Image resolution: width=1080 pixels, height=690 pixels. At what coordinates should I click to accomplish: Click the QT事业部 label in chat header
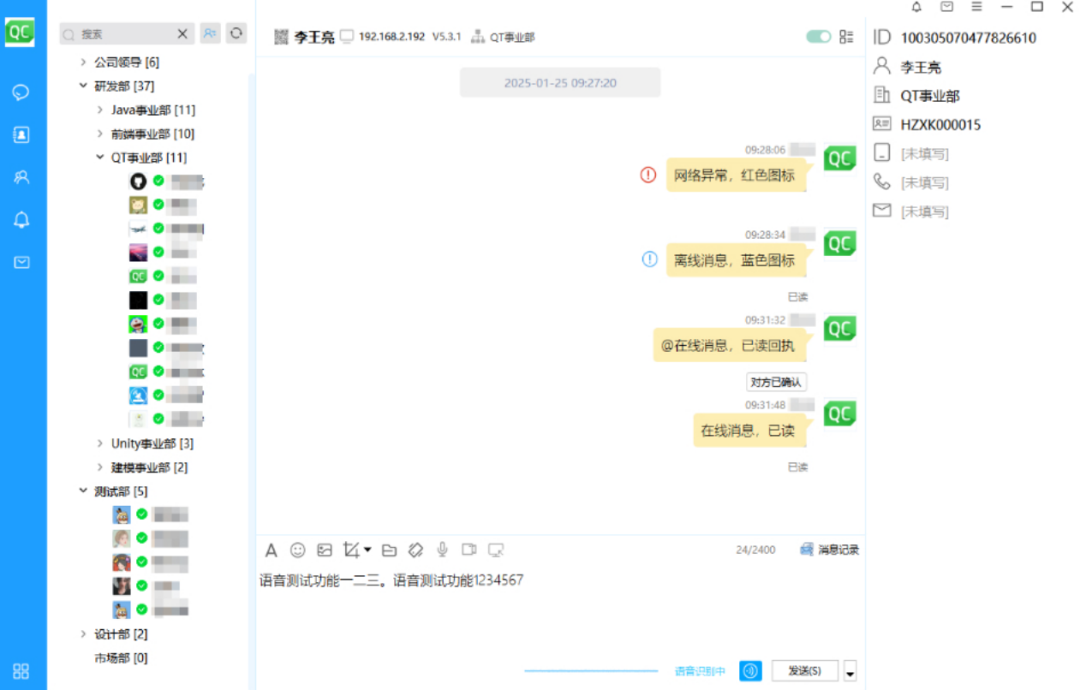(512, 37)
